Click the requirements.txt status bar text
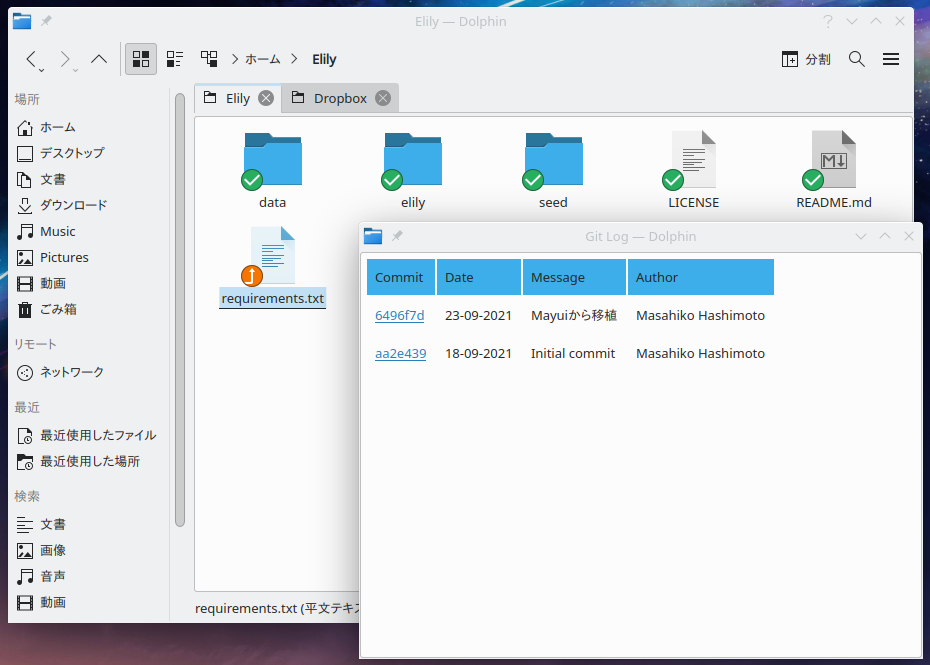This screenshot has width=930, height=665. pyautogui.click(x=277, y=609)
